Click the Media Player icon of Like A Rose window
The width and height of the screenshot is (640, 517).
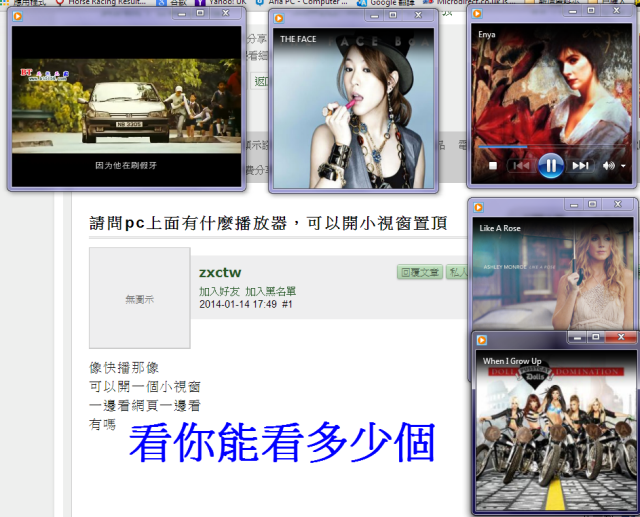(478, 207)
